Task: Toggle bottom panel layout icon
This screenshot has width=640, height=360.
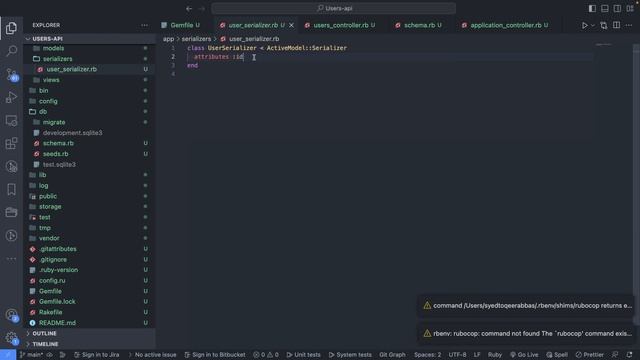Action: 604,8
